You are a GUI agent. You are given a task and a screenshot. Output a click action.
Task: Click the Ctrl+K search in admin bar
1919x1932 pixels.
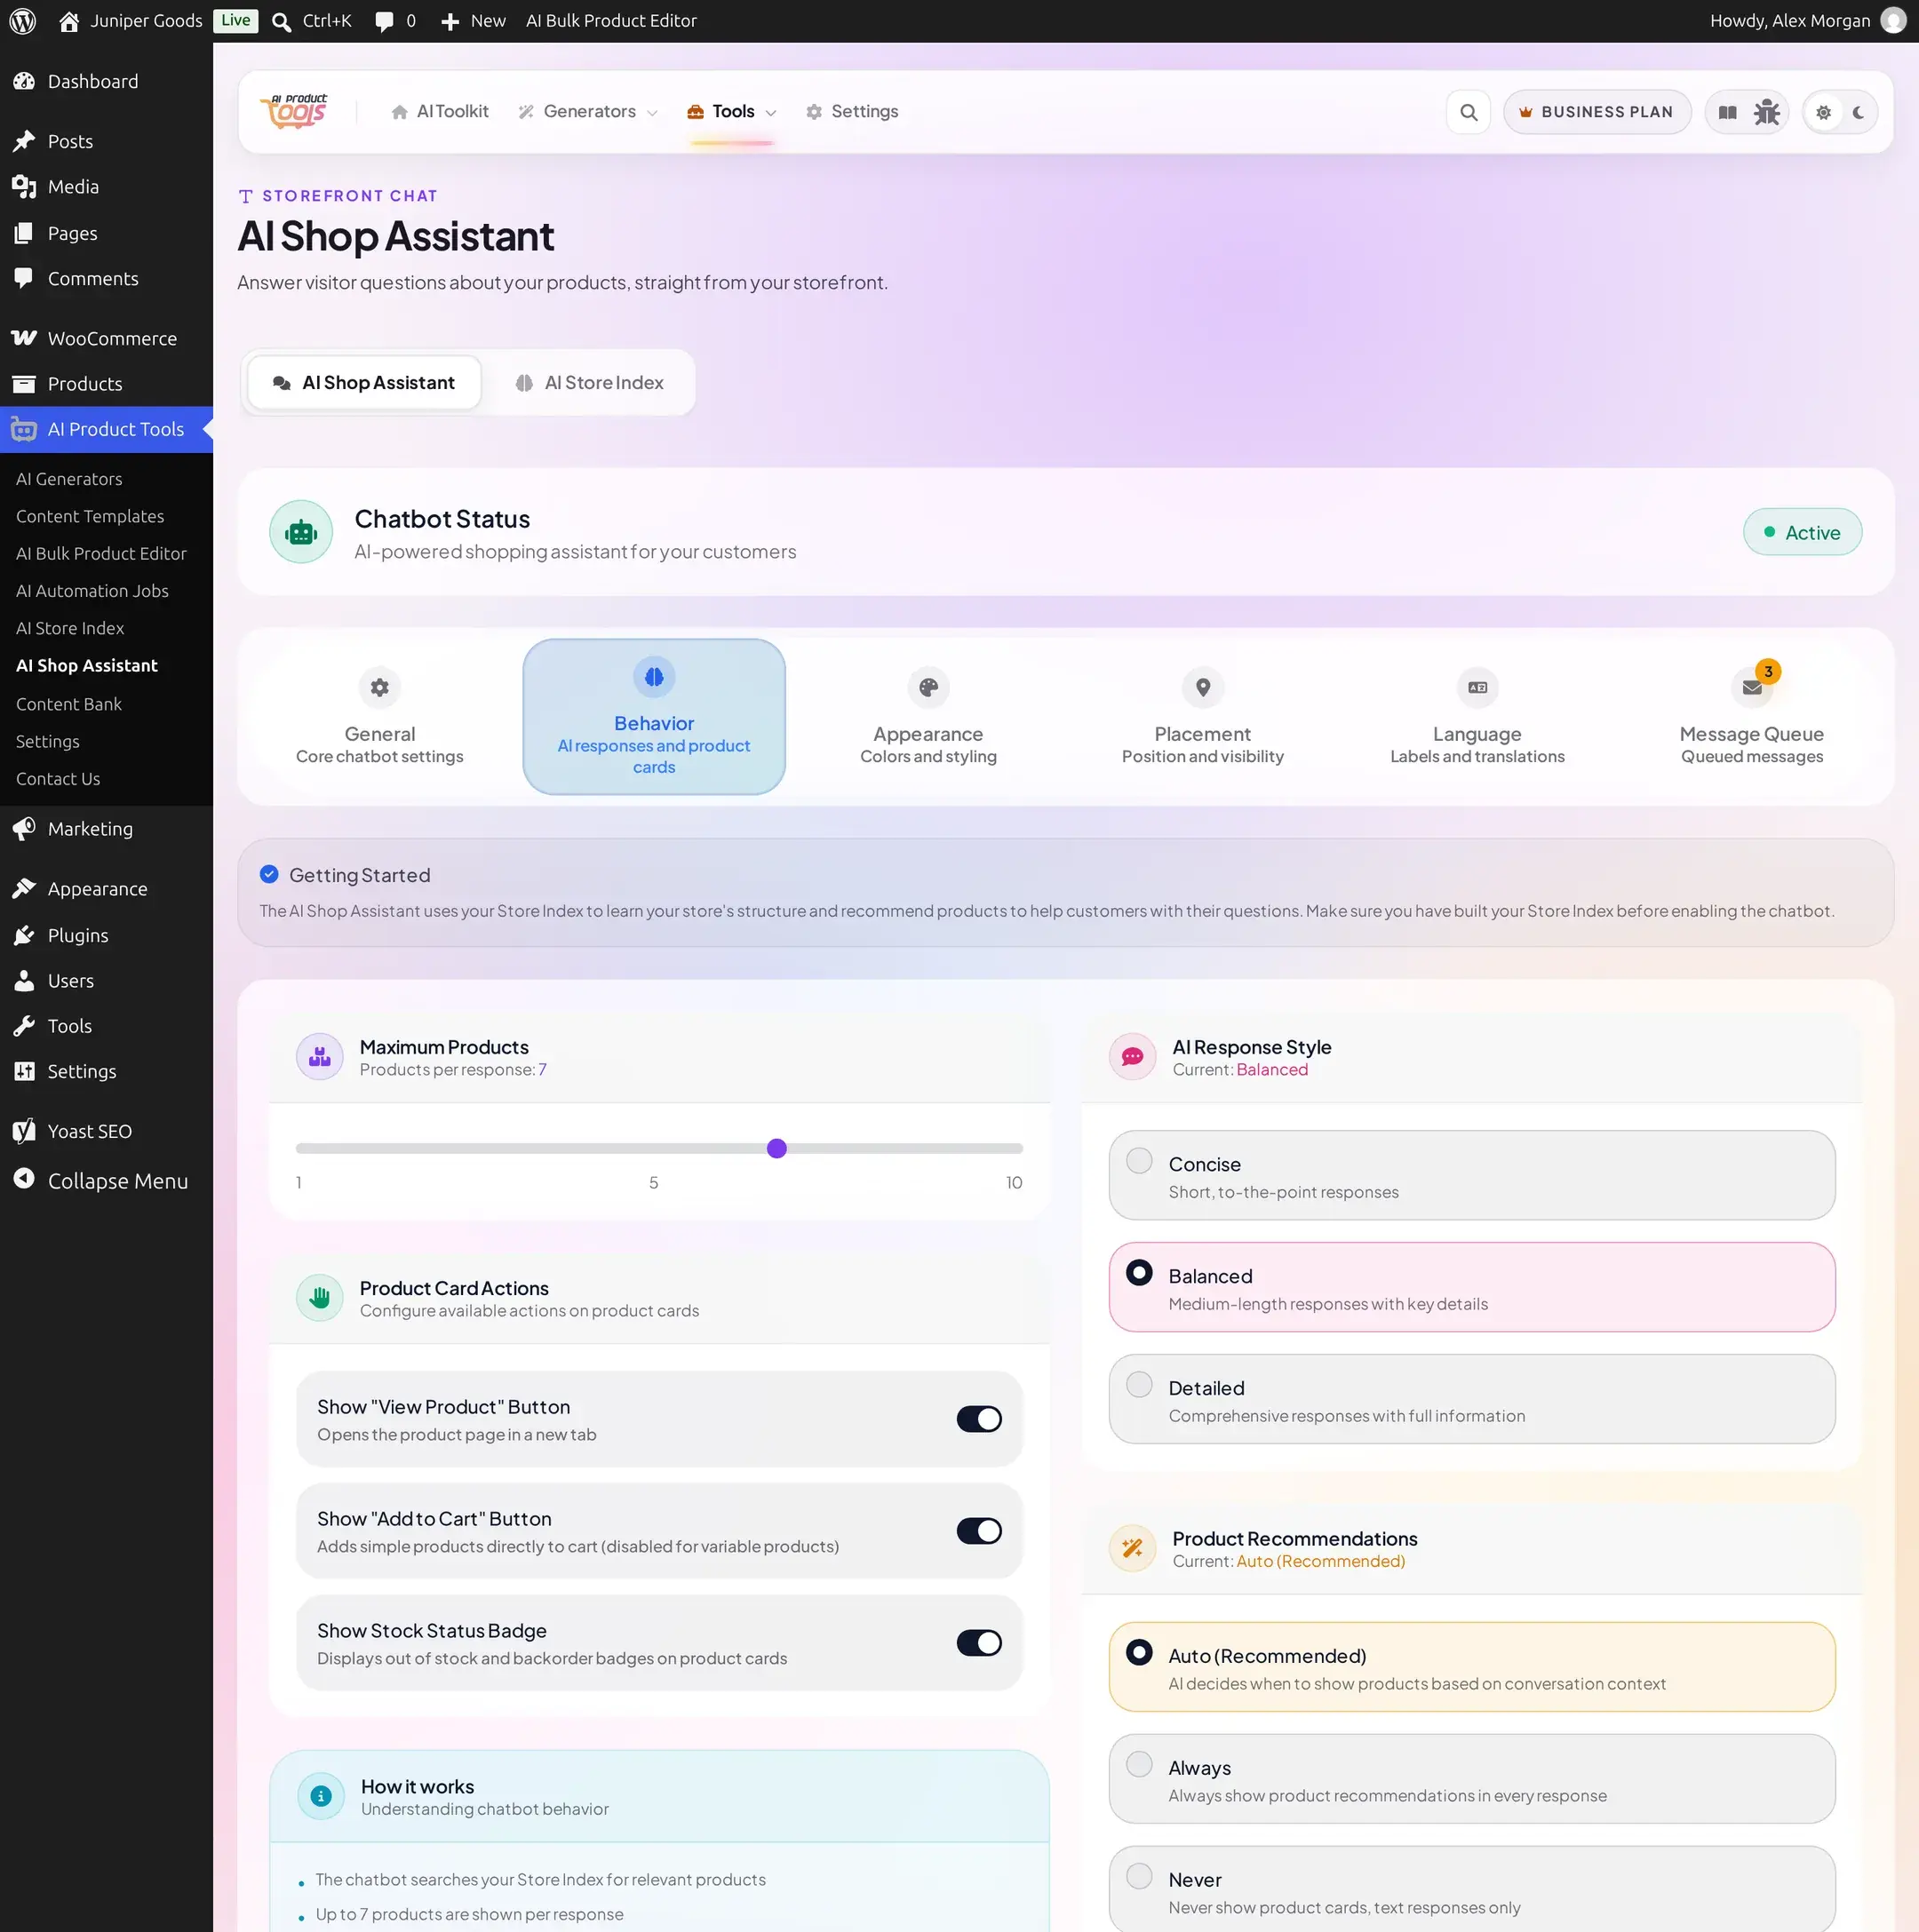pos(312,21)
